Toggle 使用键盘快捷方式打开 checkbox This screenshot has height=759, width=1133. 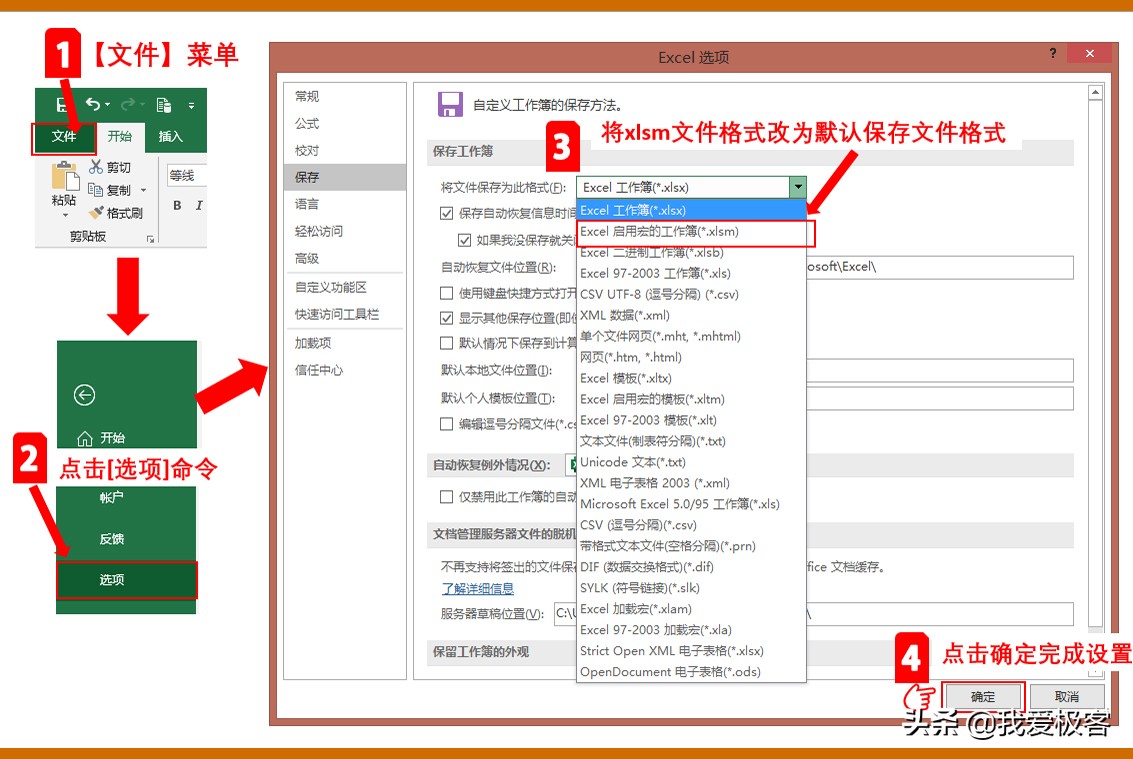click(447, 293)
